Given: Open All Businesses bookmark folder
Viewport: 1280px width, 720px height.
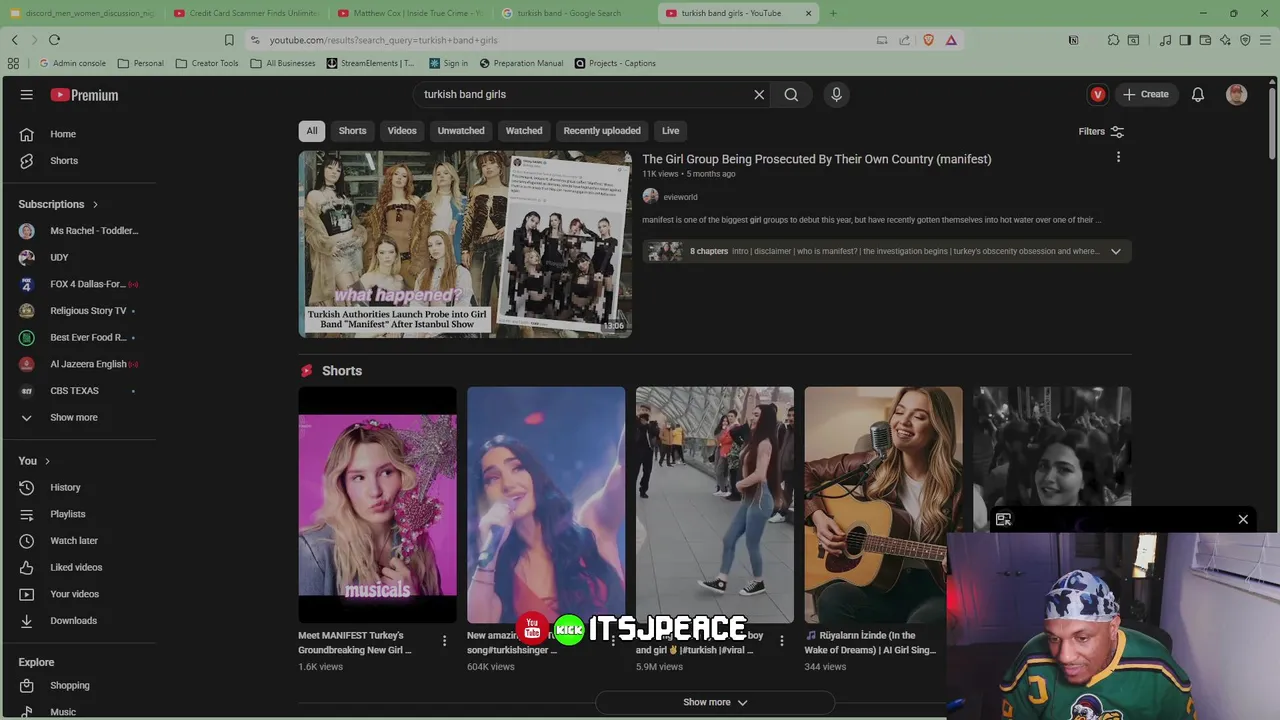Looking at the screenshot, I should 282,63.
